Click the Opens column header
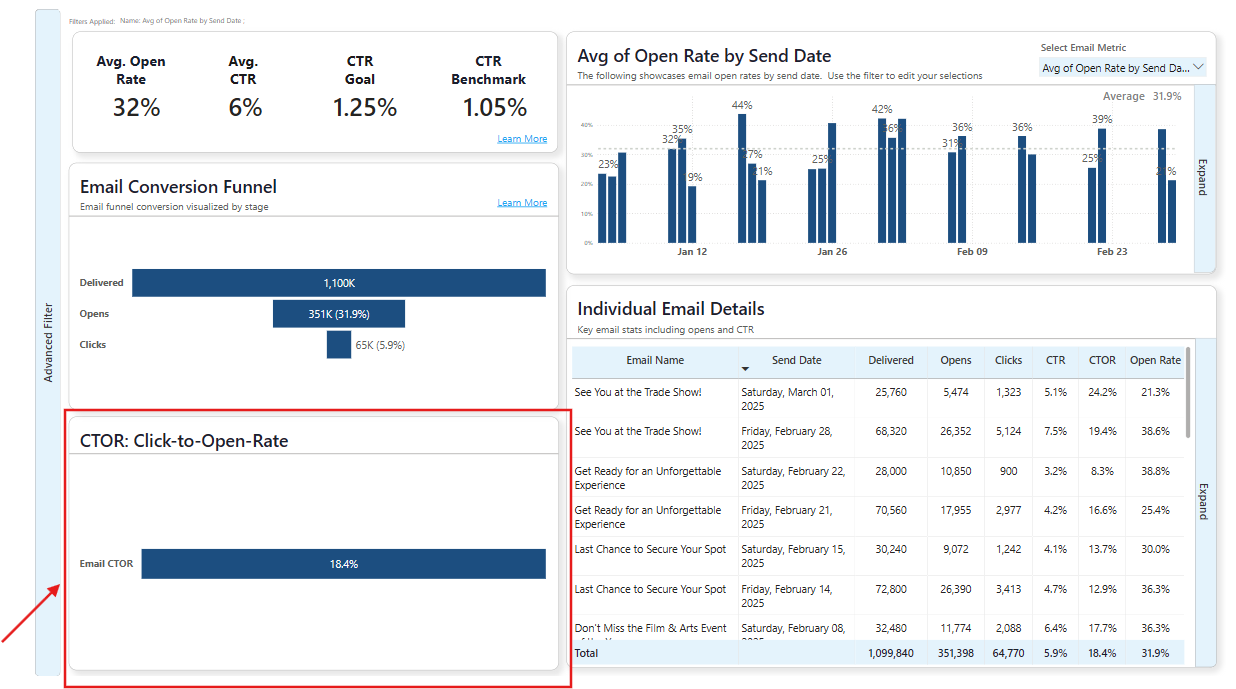 pos(956,360)
